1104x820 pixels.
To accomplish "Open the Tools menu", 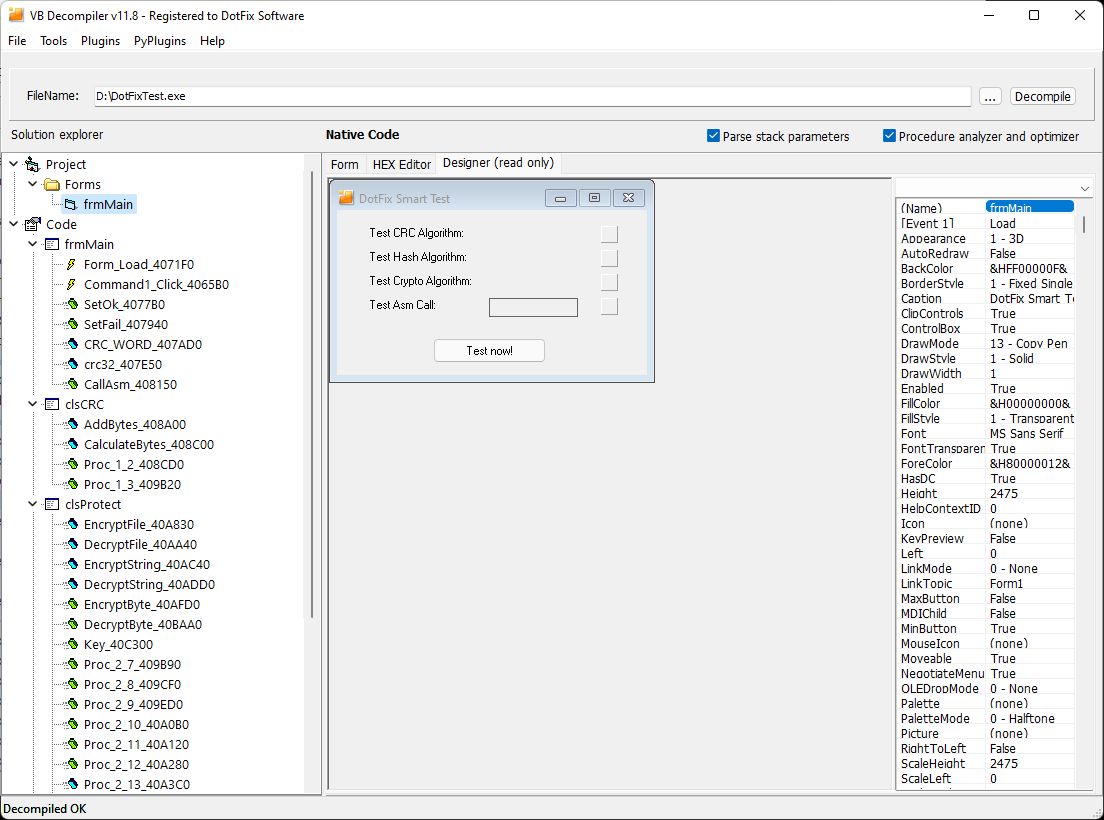I will (54, 41).
